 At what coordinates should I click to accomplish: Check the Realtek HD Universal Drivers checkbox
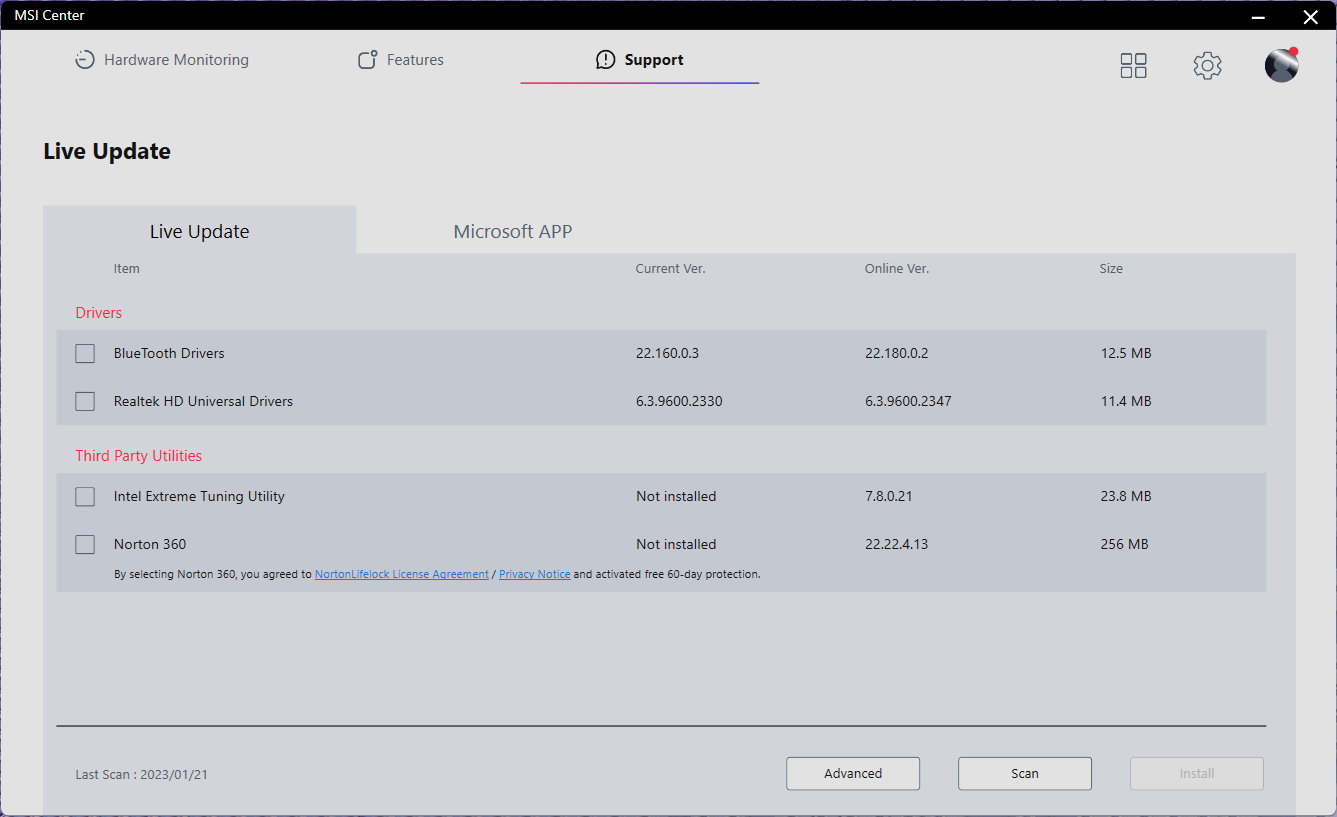pyautogui.click(x=85, y=401)
